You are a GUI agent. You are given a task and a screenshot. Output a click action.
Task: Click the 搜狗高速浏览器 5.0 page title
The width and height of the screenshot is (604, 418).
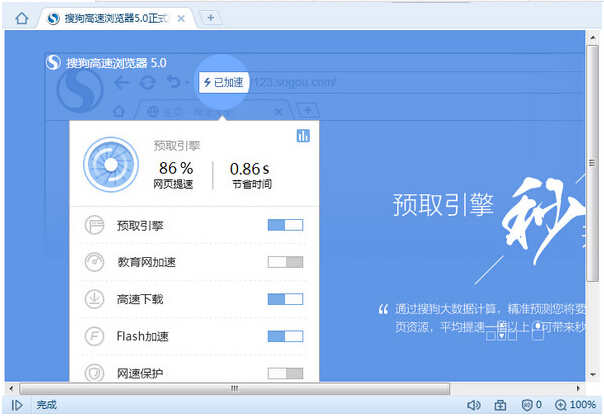tap(116, 63)
